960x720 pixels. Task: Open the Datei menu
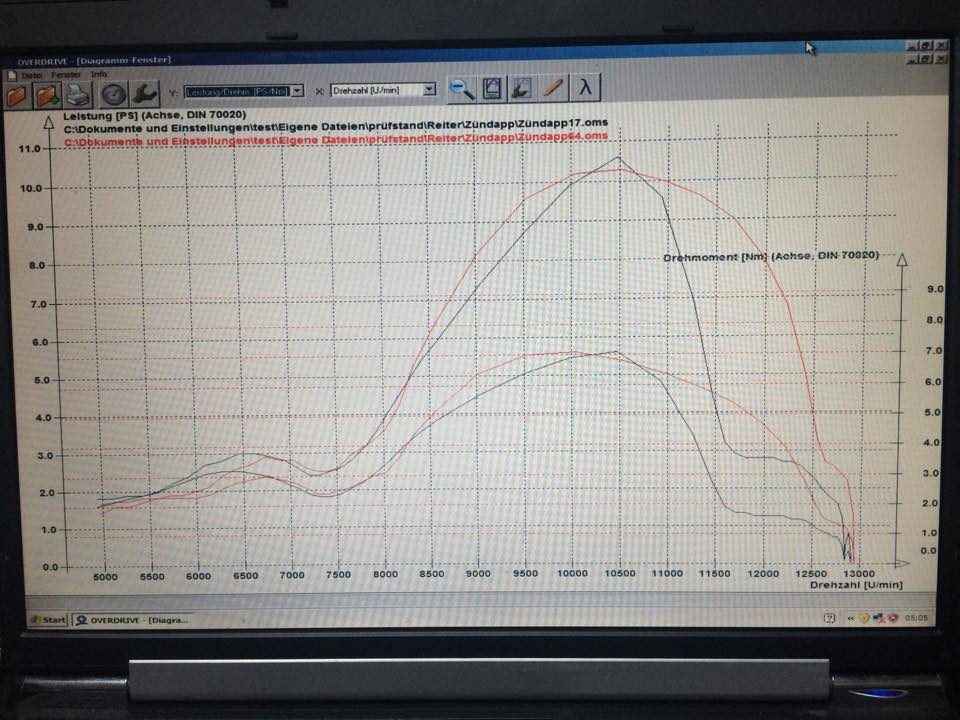31,75
